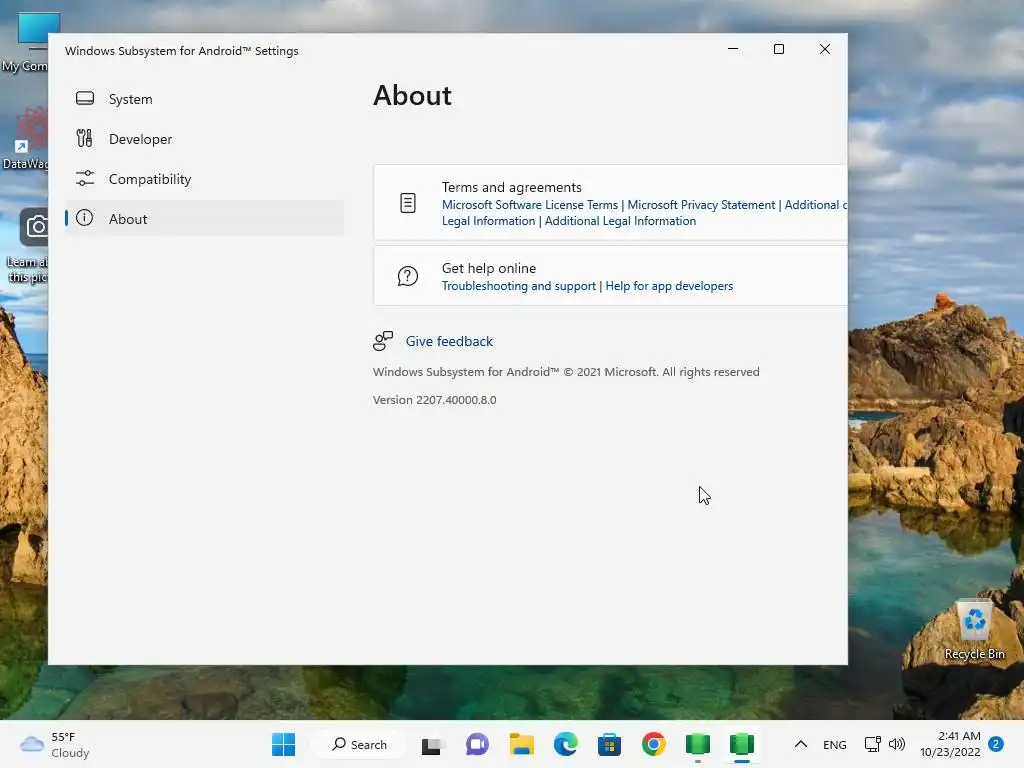1024x768 pixels.
Task: Open Troubleshooting and support link
Action: (x=519, y=286)
